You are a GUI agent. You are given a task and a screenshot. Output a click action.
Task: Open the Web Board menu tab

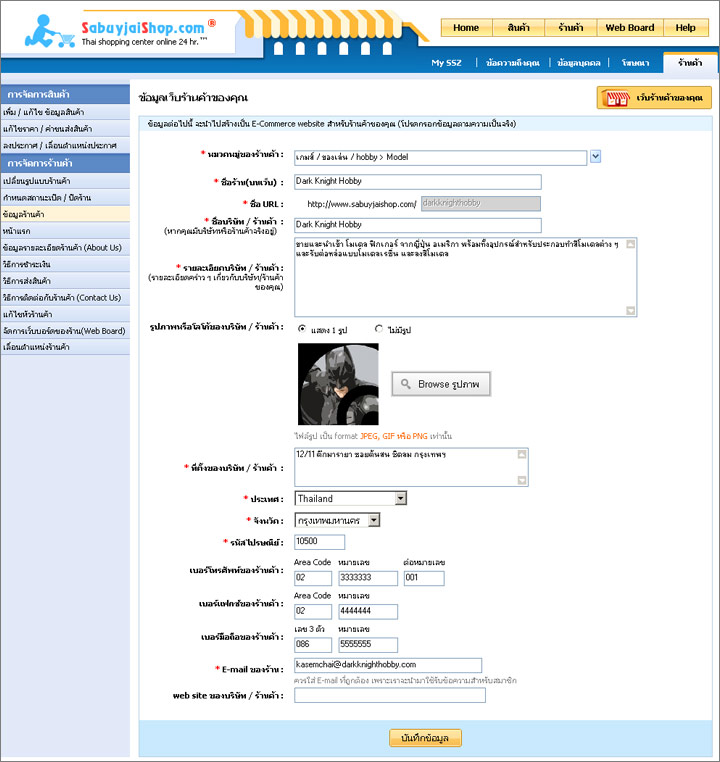click(x=630, y=28)
